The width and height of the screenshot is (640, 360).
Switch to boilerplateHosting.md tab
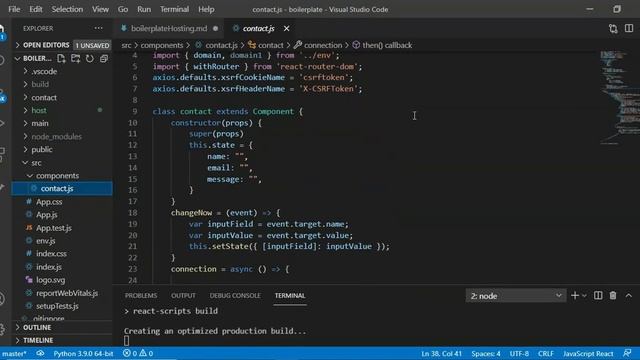[x=169, y=29]
